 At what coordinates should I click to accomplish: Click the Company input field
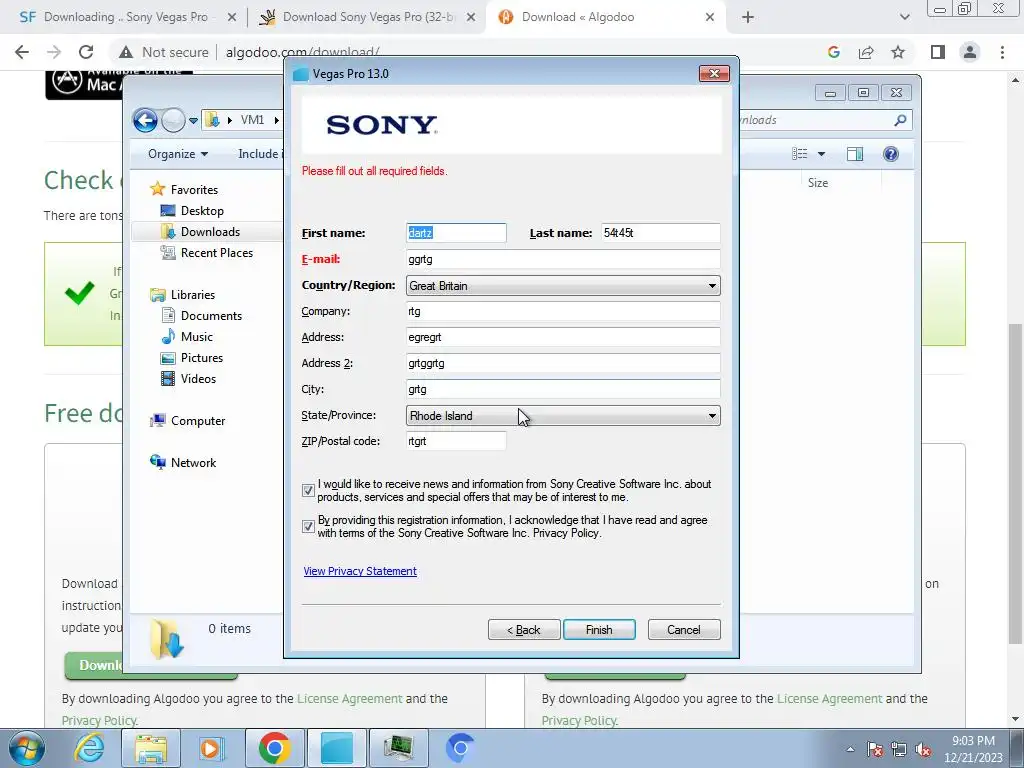pyautogui.click(x=563, y=311)
